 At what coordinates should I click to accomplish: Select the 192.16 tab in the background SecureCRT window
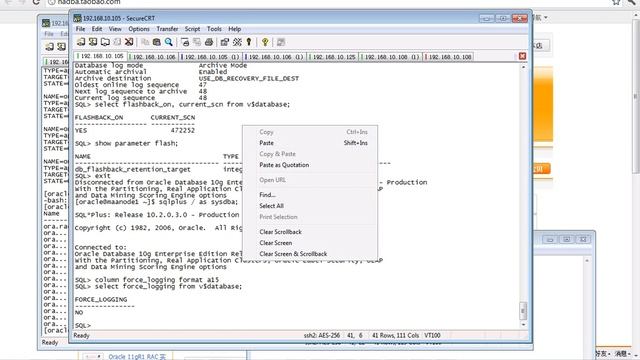click(56, 62)
